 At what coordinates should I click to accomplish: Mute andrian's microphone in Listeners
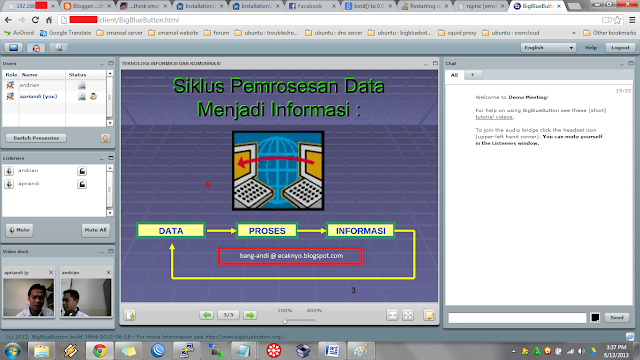[9, 171]
